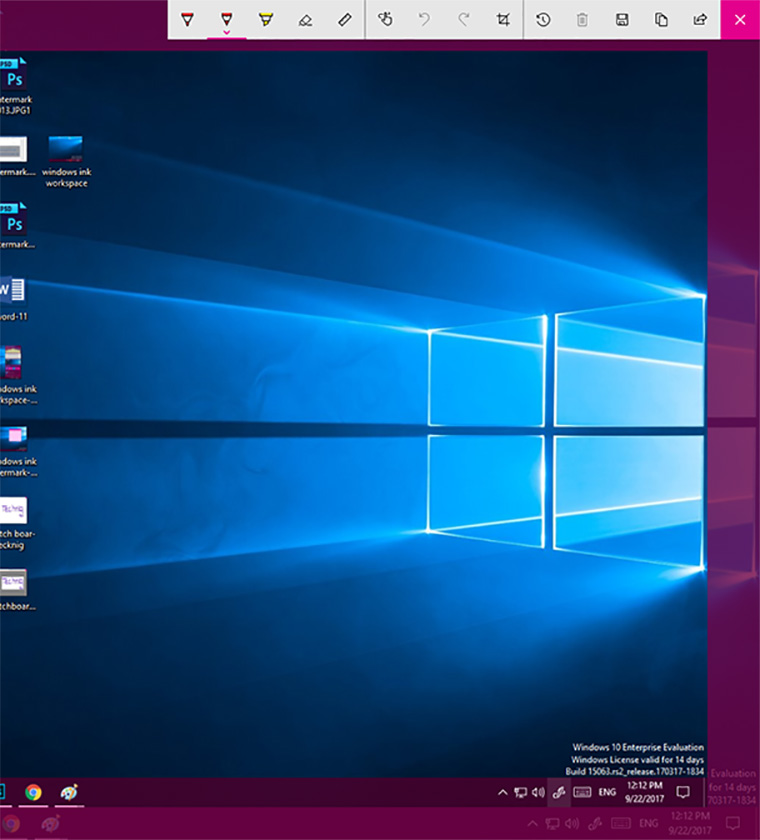Select the ballpoint pen tool
The image size is (760, 840).
[187, 20]
